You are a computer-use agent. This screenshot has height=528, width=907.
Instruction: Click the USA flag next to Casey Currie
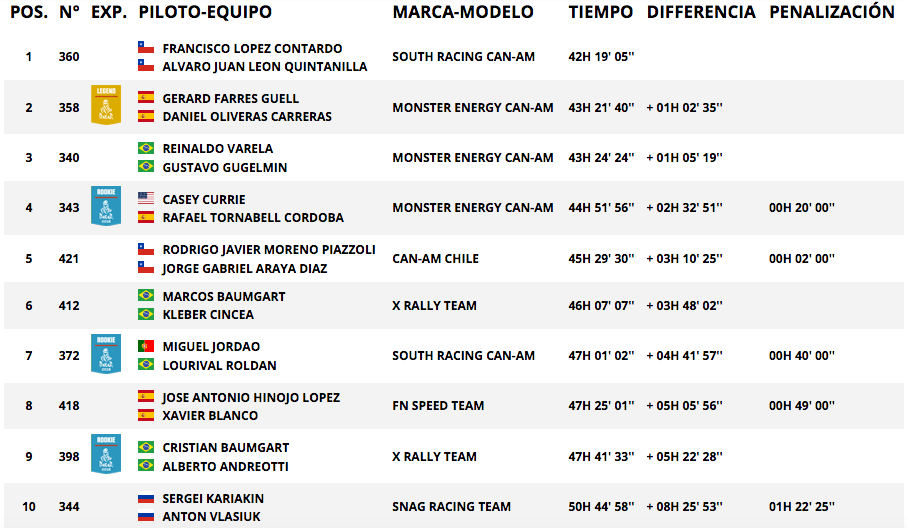click(146, 198)
